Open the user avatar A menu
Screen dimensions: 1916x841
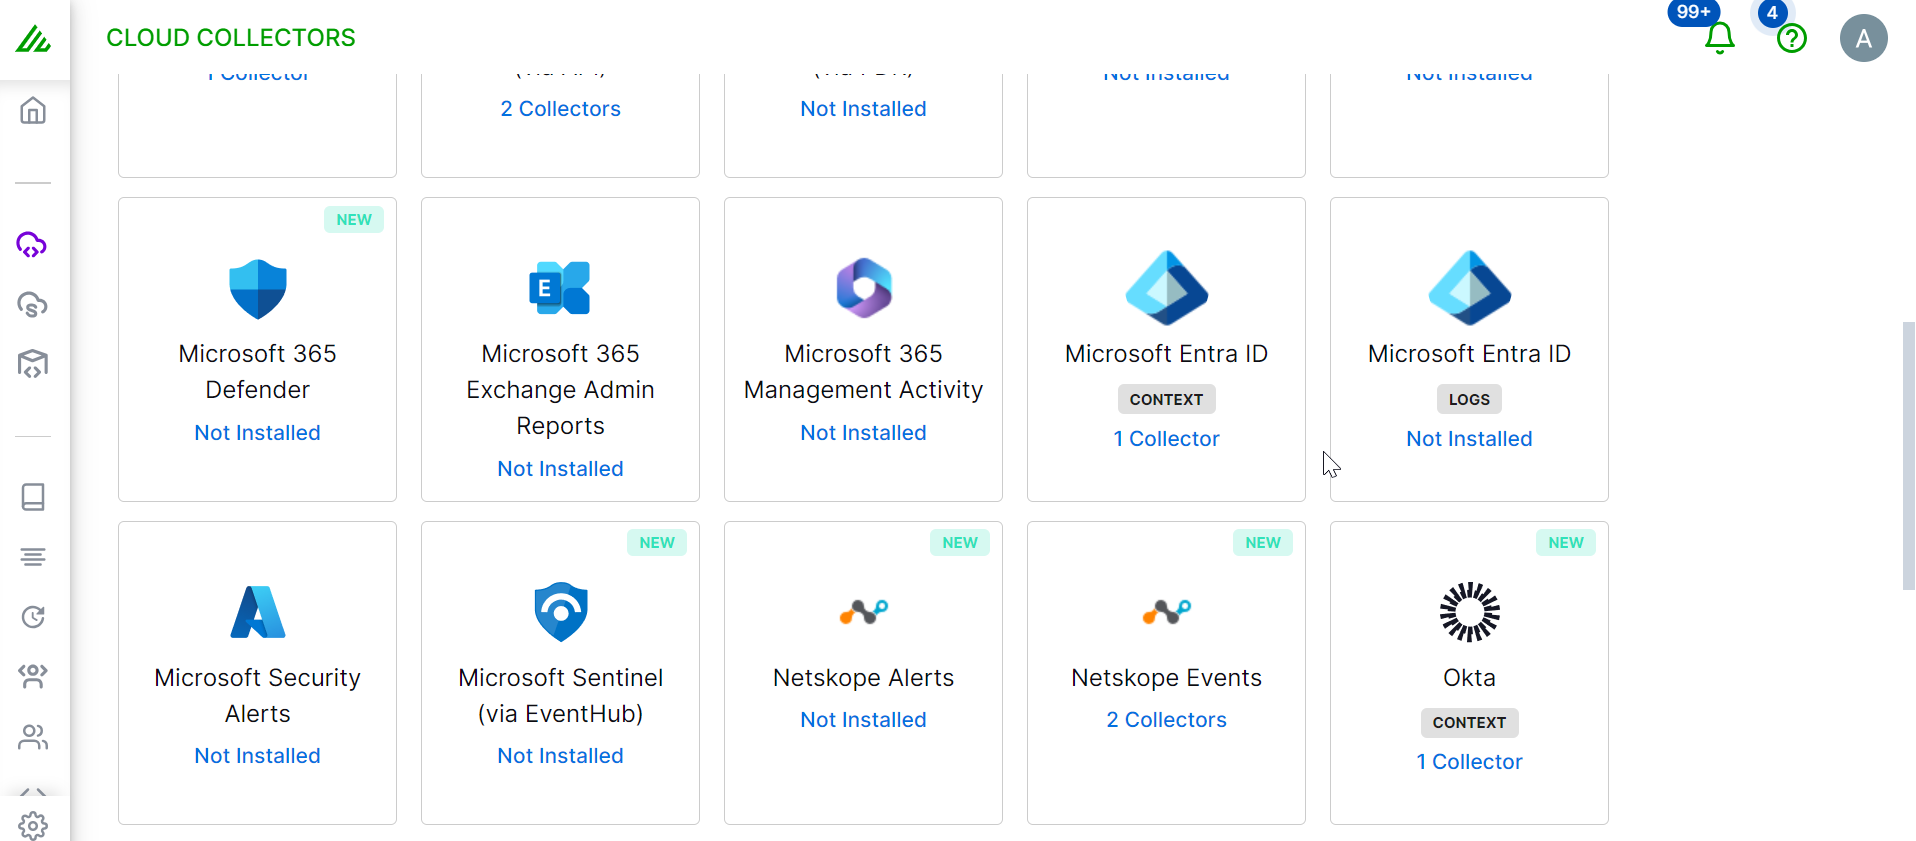pyautogui.click(x=1864, y=38)
